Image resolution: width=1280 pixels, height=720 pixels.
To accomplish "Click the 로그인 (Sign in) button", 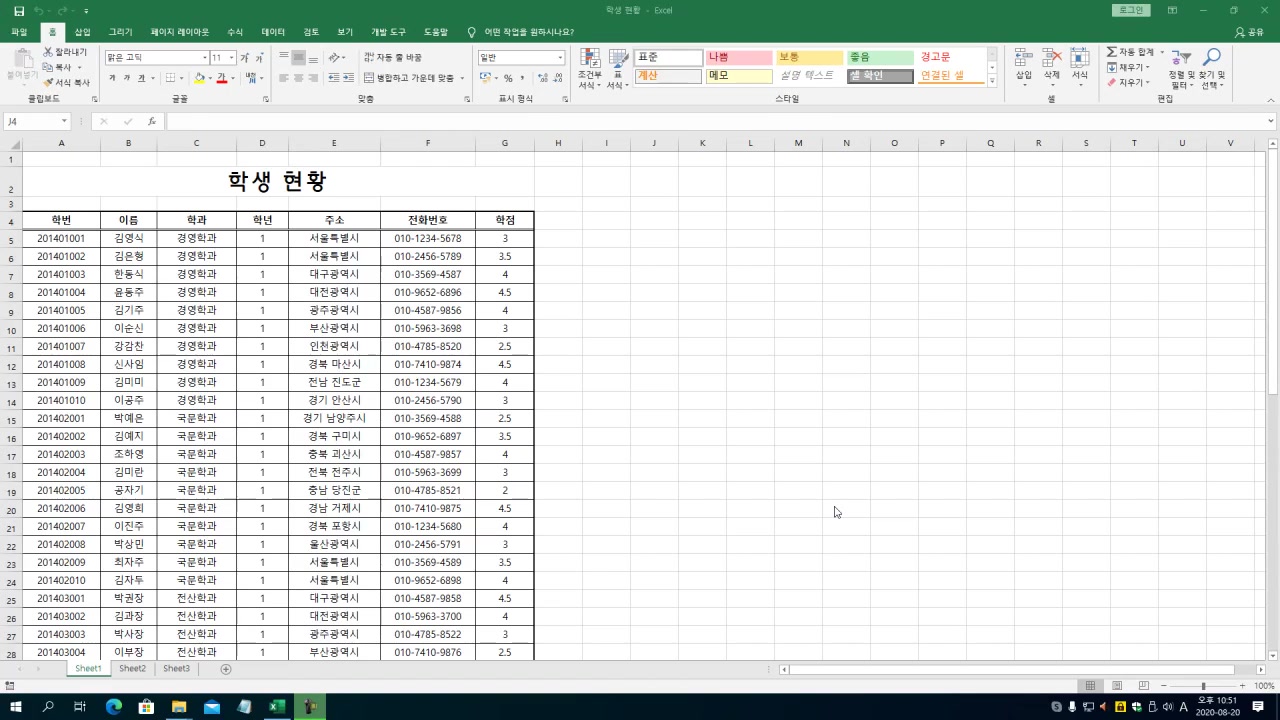I will tap(1130, 10).
